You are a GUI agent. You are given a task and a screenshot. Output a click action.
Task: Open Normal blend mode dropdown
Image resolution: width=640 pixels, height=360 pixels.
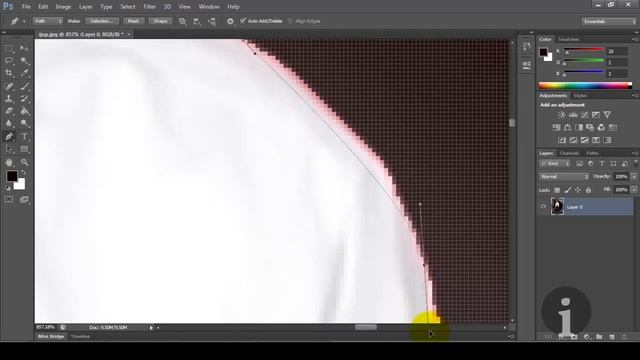tap(564, 177)
